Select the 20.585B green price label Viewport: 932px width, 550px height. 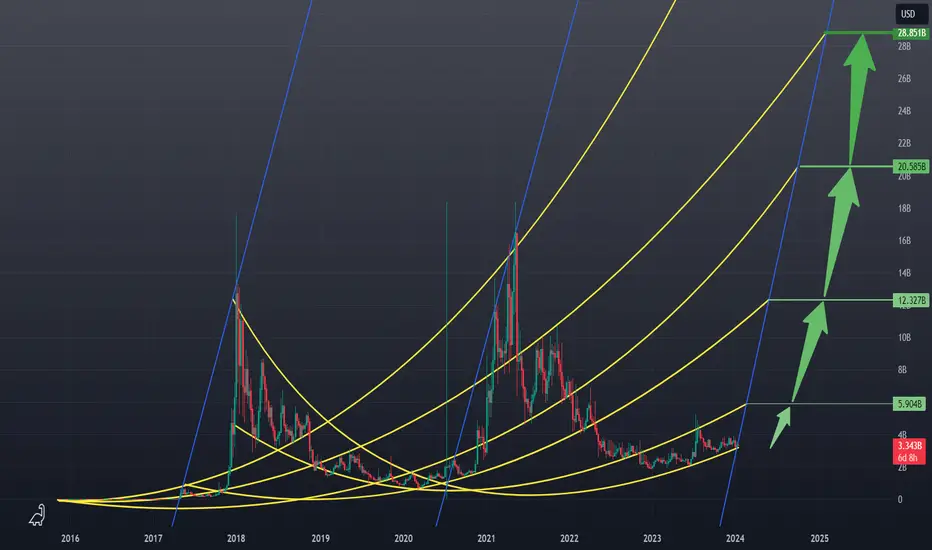(x=911, y=166)
